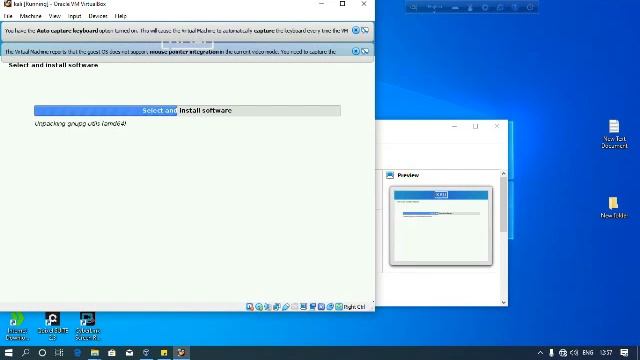Open the Machine menu

[x=31, y=16]
